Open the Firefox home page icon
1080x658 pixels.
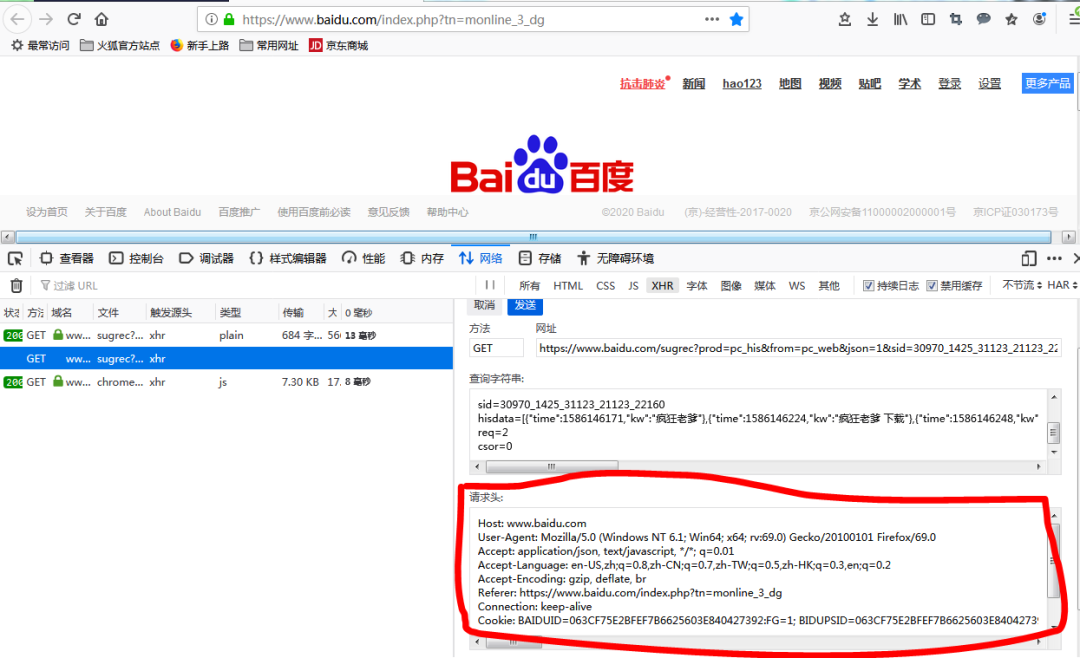point(101,19)
